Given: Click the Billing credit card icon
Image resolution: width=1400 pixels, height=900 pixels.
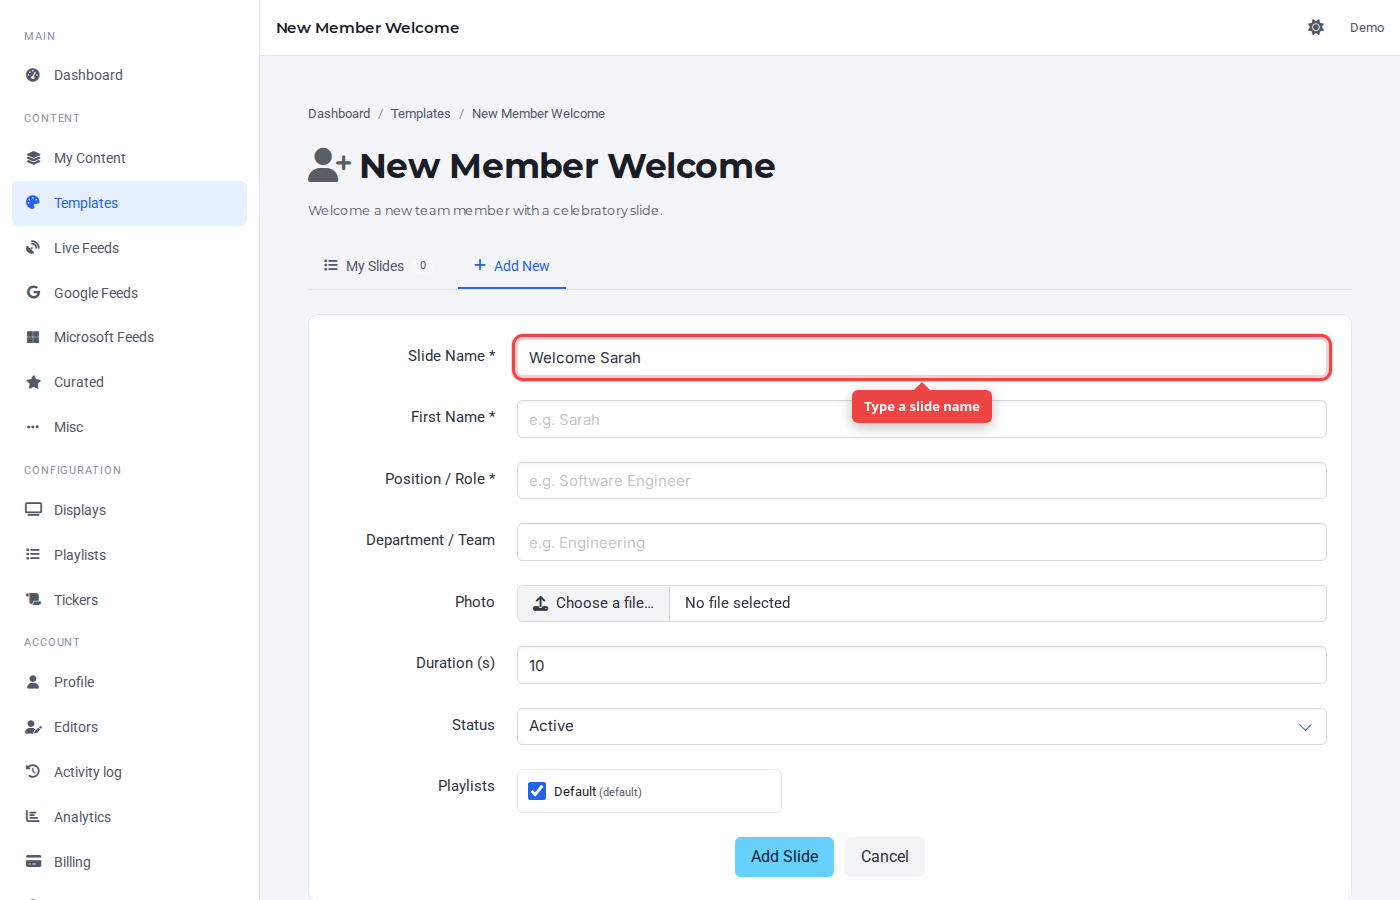Looking at the screenshot, I should pyautogui.click(x=33, y=862).
